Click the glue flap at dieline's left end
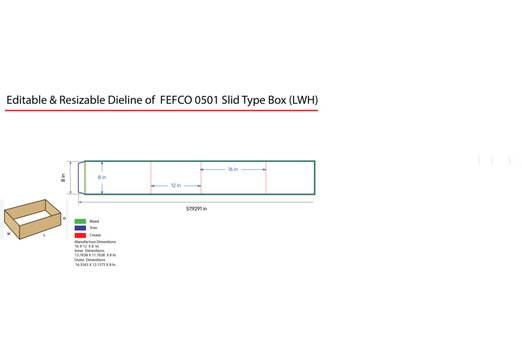 81,177
